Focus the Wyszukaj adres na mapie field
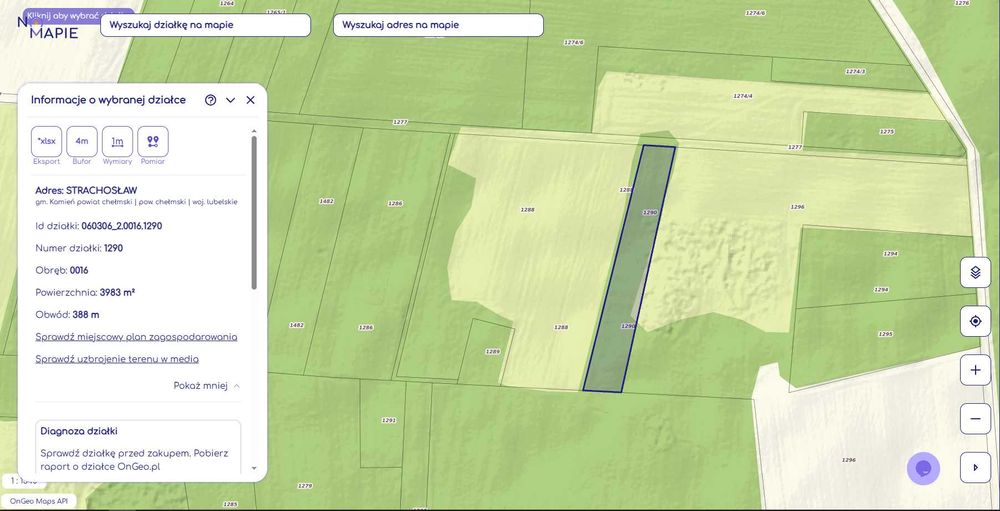The width and height of the screenshot is (1000, 511). [x=438, y=25]
